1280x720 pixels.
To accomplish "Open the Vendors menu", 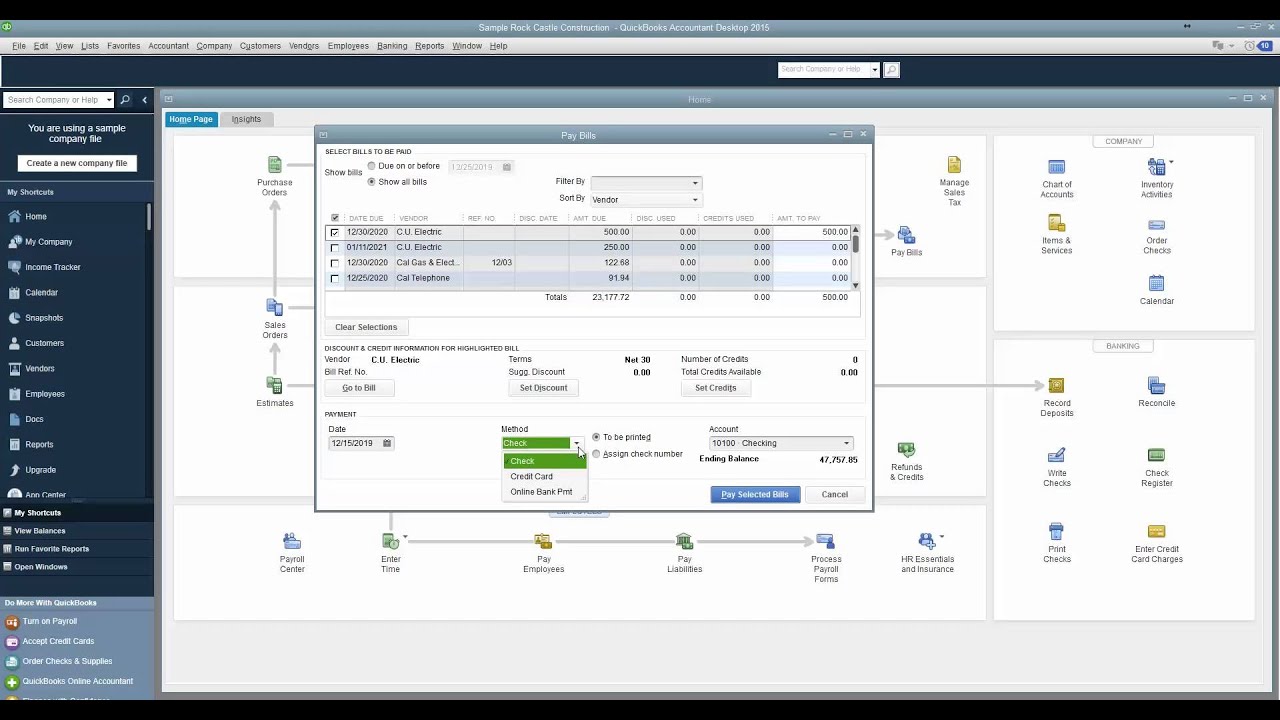I will [304, 46].
